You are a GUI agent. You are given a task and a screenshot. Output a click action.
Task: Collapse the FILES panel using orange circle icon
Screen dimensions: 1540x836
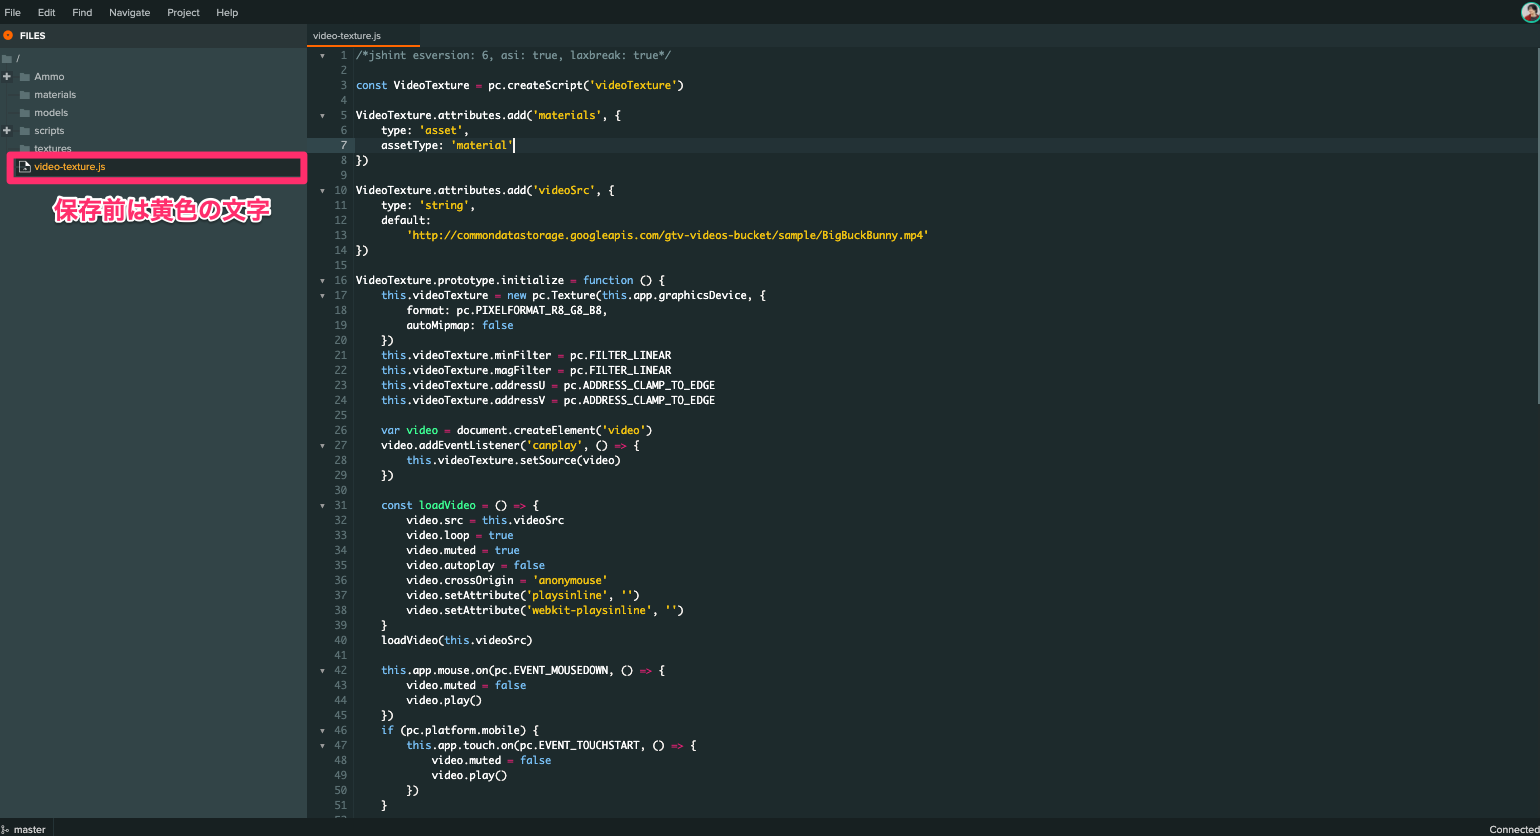[8, 35]
